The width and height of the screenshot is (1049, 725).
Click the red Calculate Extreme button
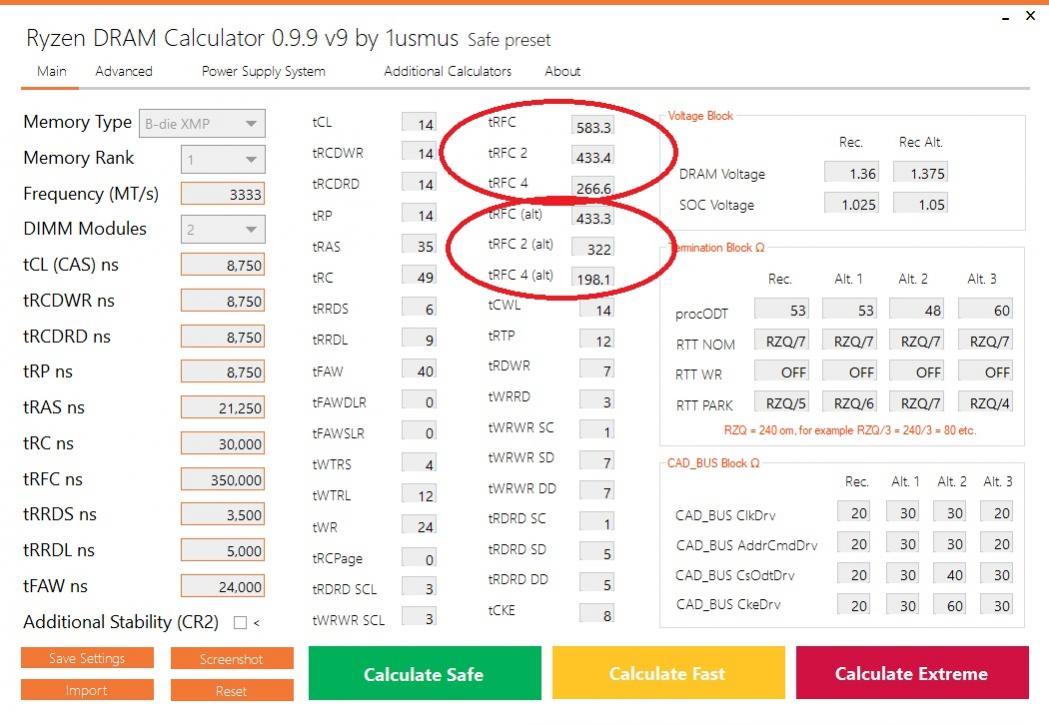(x=912, y=673)
